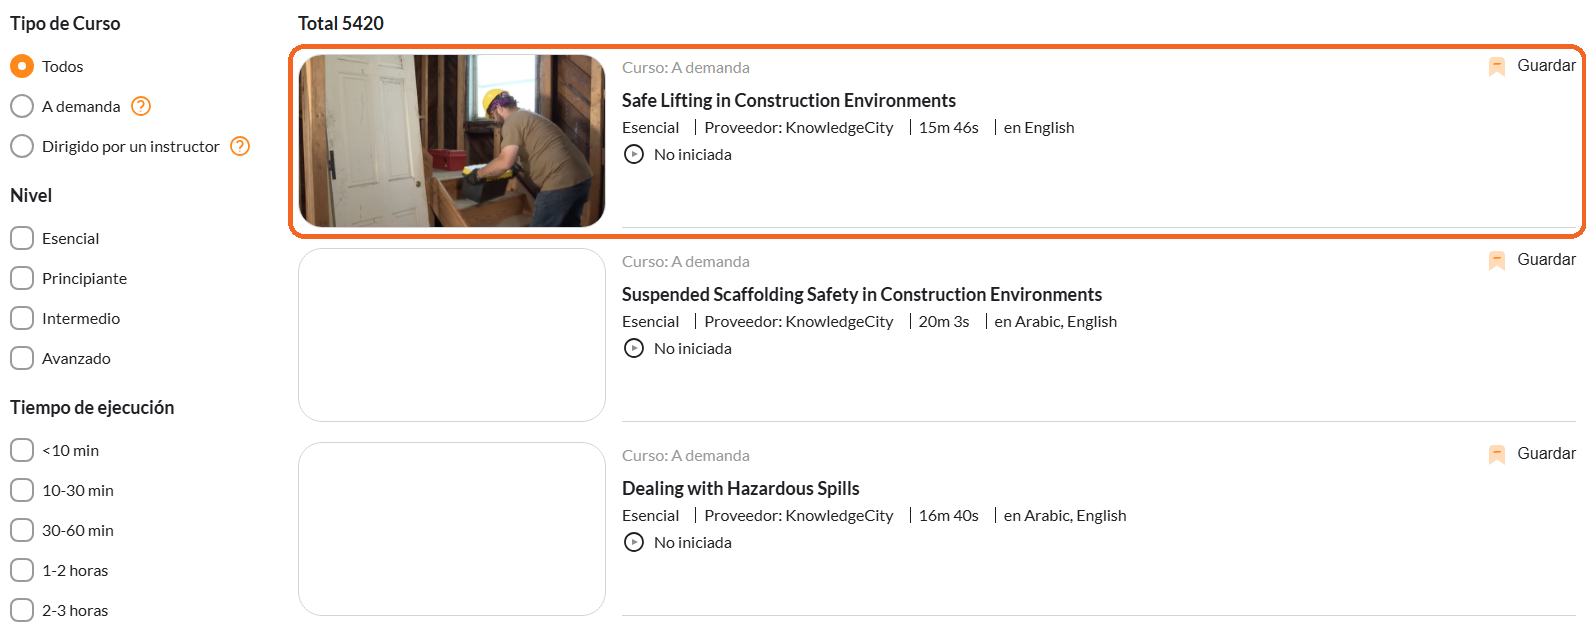Open the Safe Lifting course thumbnail image
1586x626 pixels.
pyautogui.click(x=452, y=141)
